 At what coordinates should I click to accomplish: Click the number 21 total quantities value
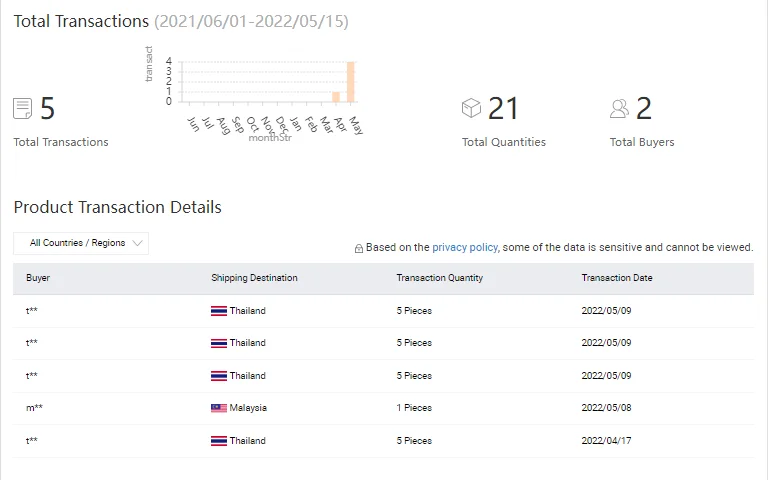[503, 108]
